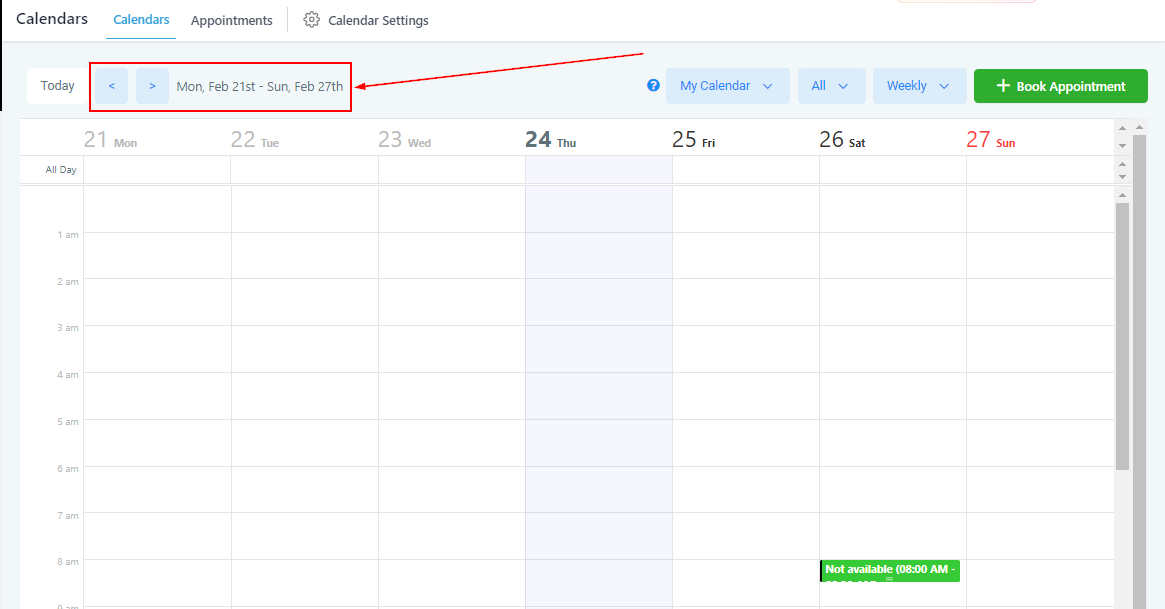Viewport: 1165px width, 609px height.
Task: Open Calendar Settings gear icon
Action: point(312,20)
